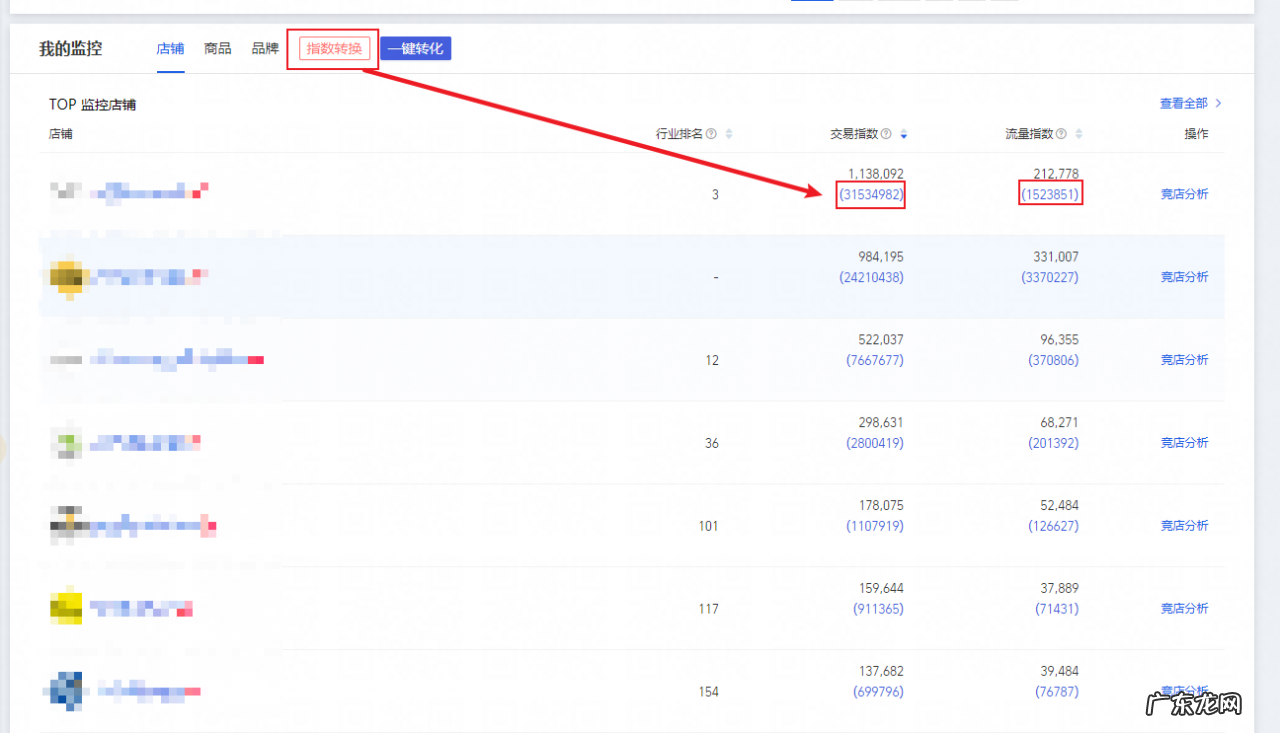This screenshot has height=733, width=1280.
Task: Click help icon next to 行业排名
Action: tap(711, 134)
